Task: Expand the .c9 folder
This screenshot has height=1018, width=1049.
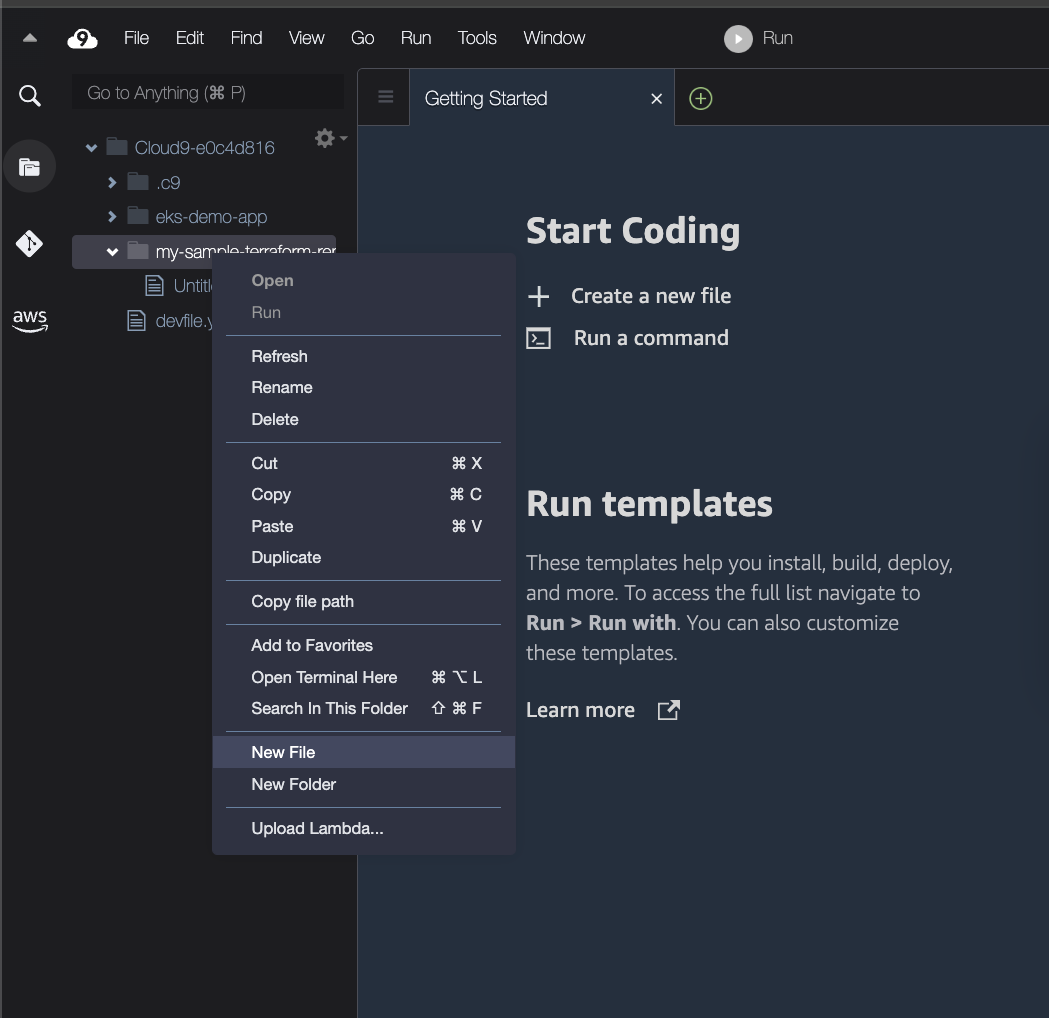Action: coord(112,182)
